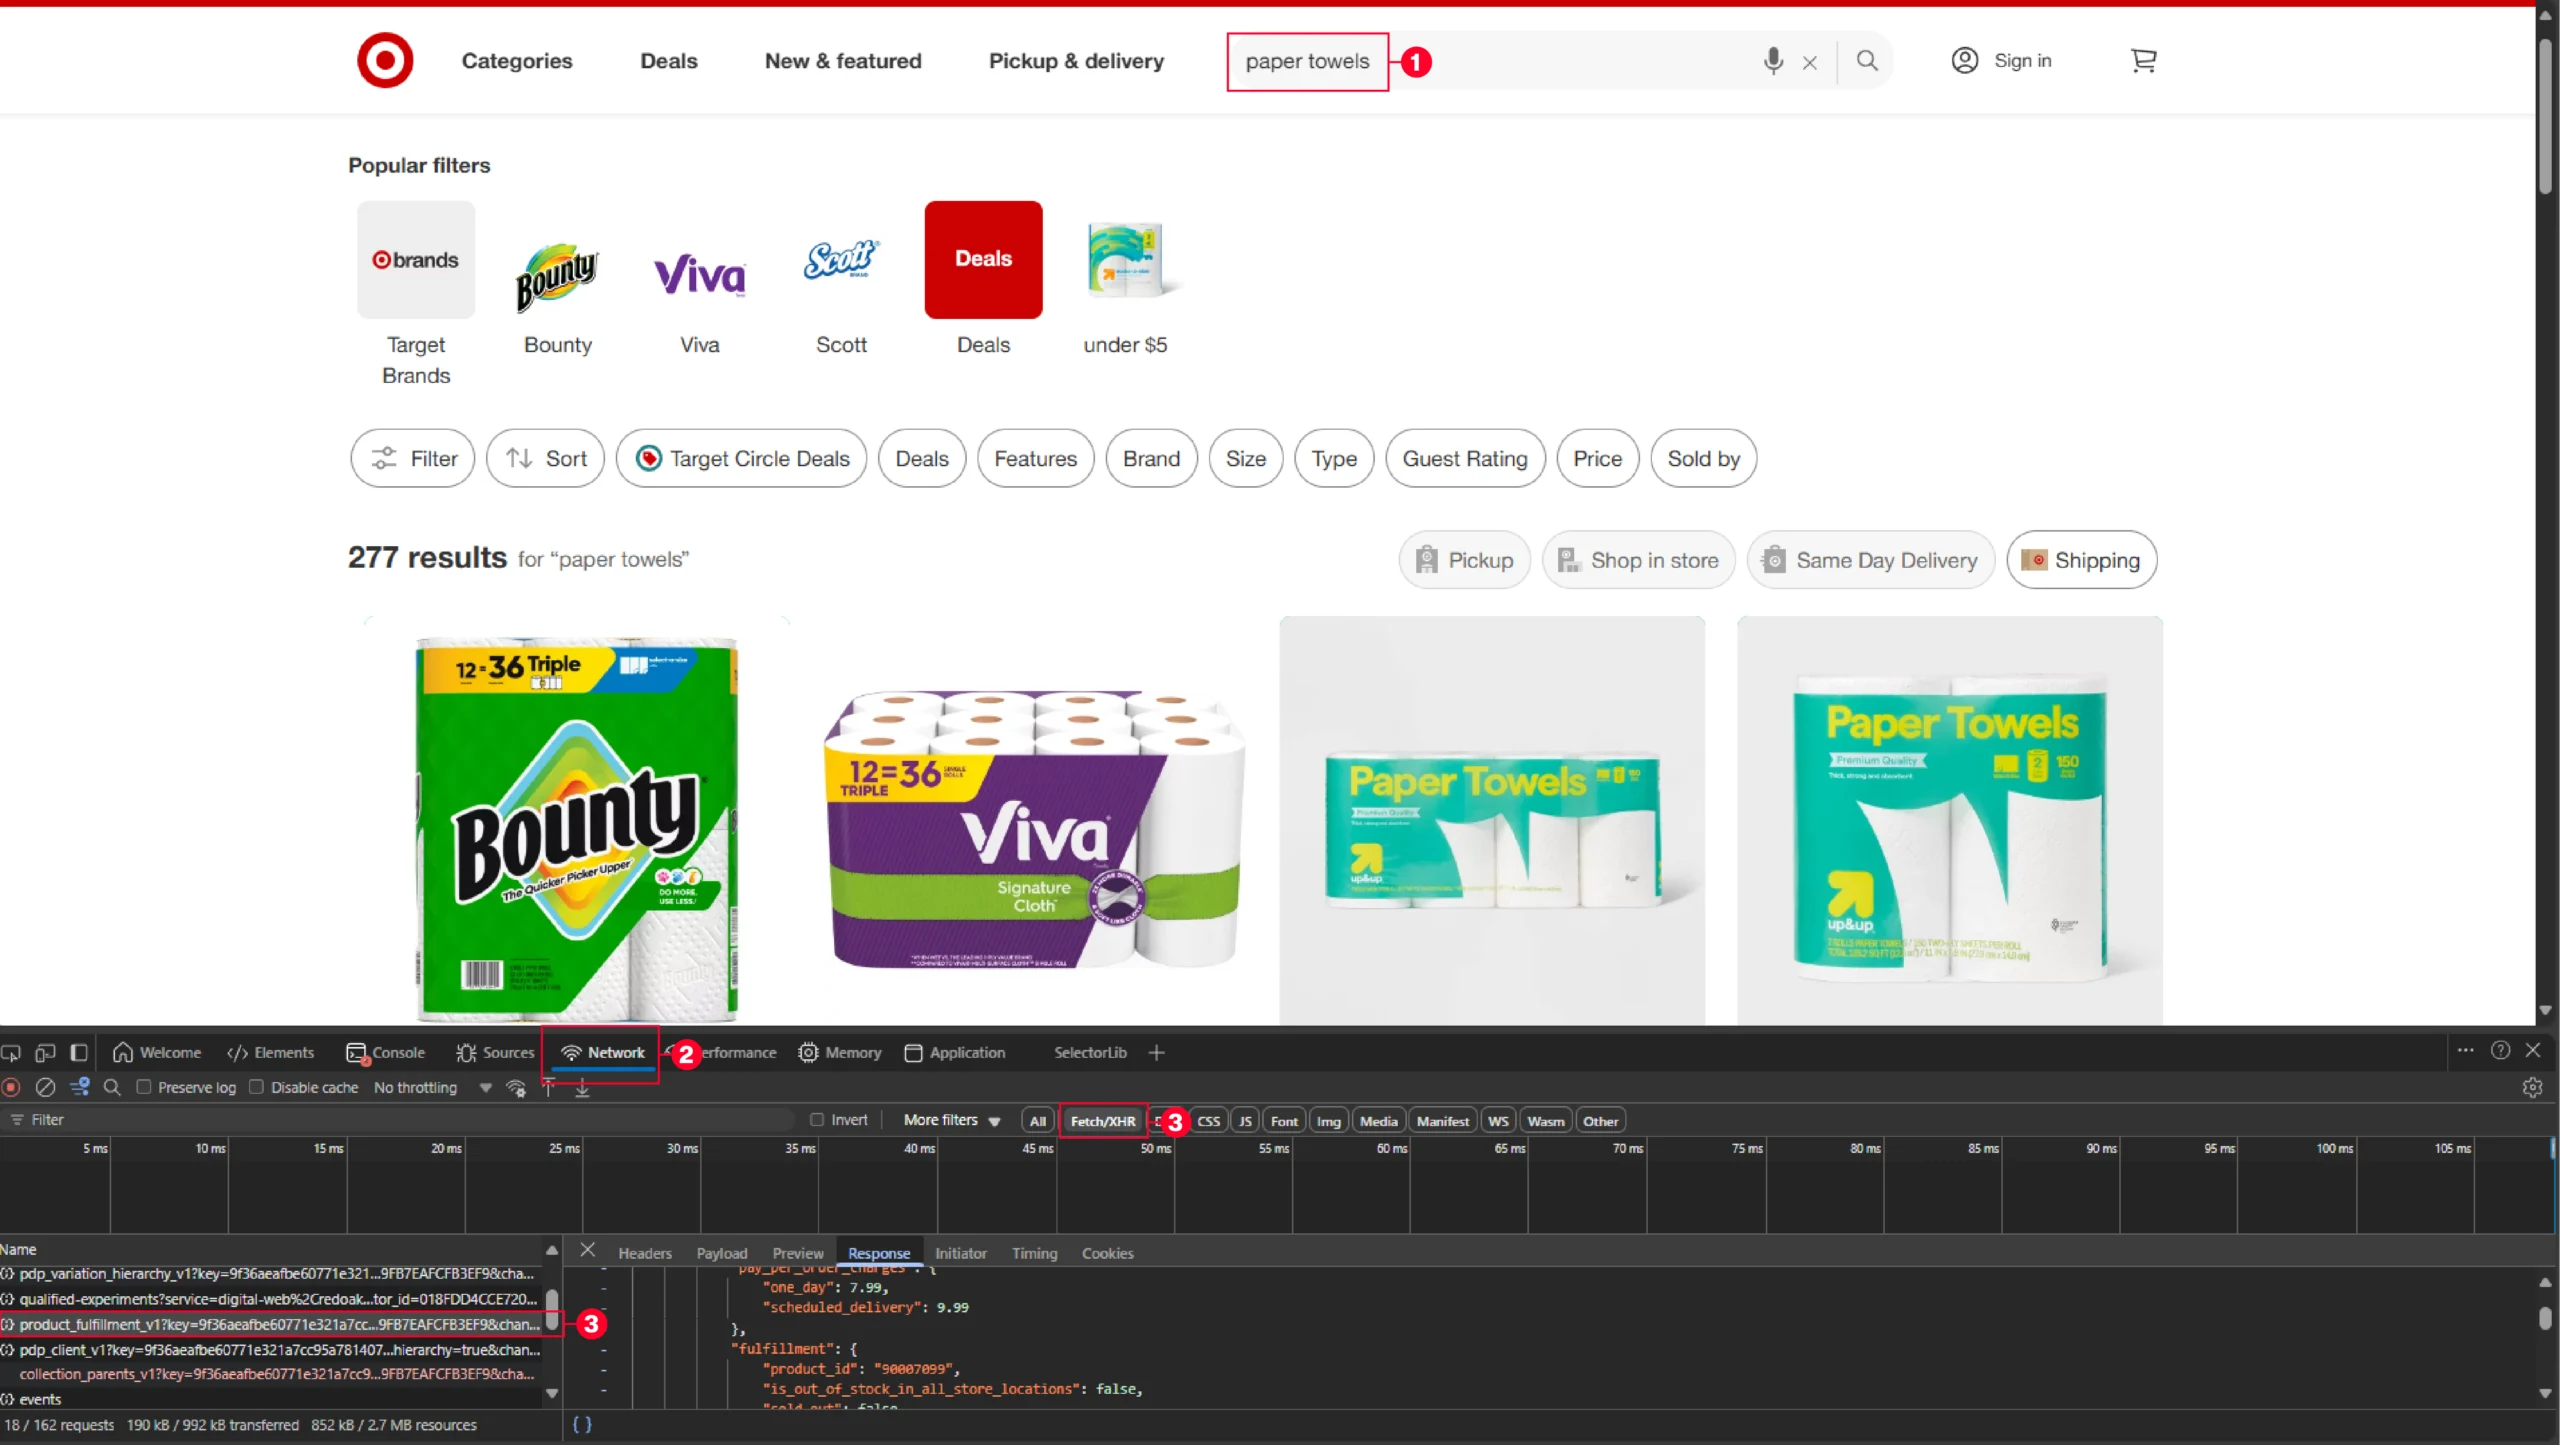This screenshot has width=2560, height=1445.
Task: Expand the Sold by filter chip
Action: click(x=1703, y=458)
